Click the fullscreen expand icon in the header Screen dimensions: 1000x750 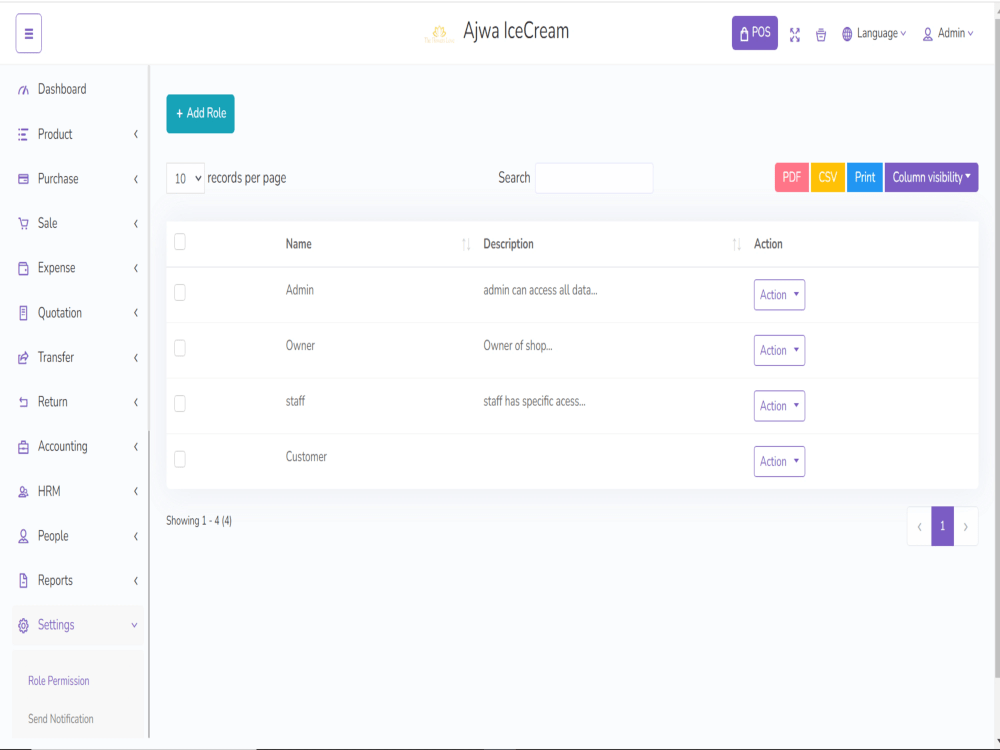(x=795, y=35)
